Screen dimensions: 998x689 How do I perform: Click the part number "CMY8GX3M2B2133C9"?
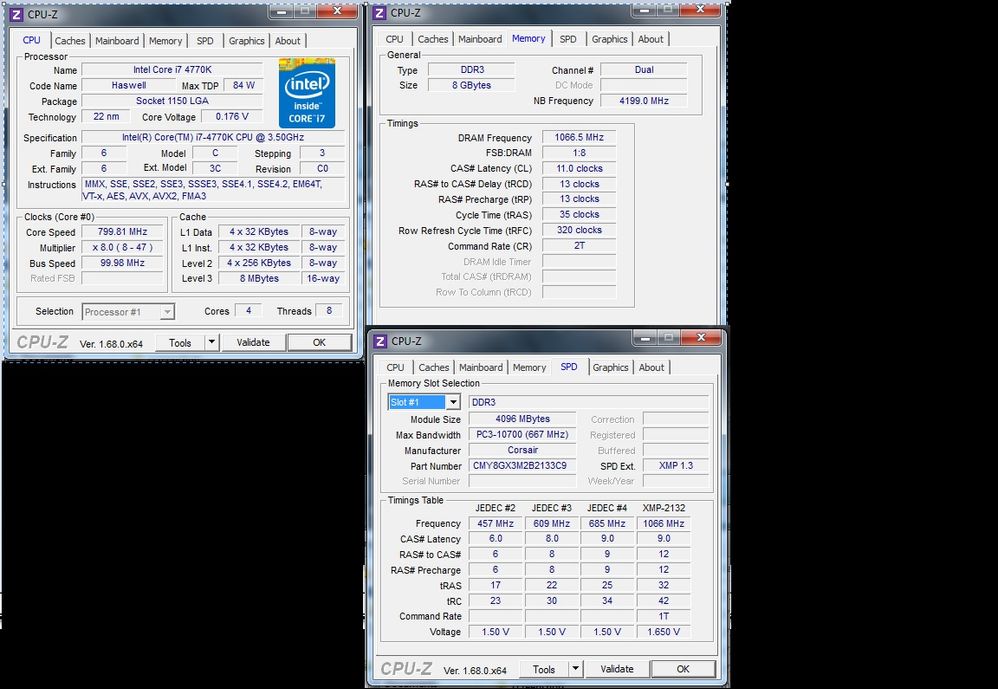523,466
